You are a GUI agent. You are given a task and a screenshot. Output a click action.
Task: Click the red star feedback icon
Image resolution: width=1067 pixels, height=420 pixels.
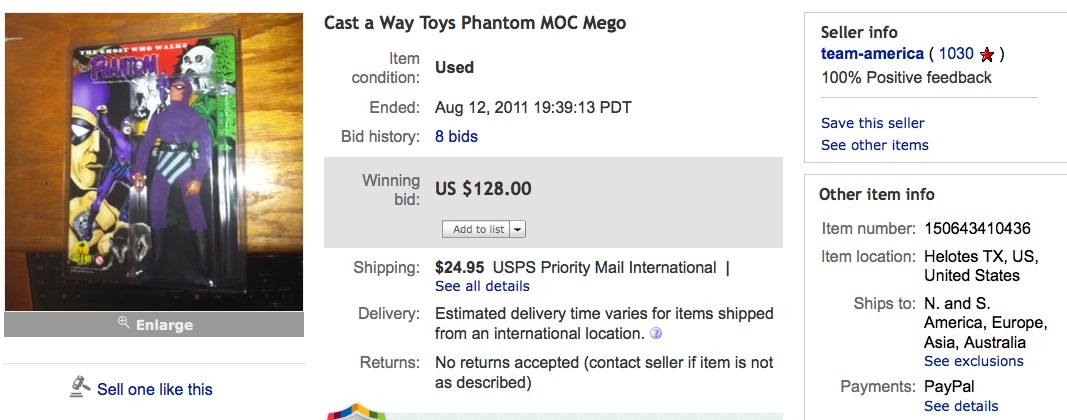pos(987,55)
